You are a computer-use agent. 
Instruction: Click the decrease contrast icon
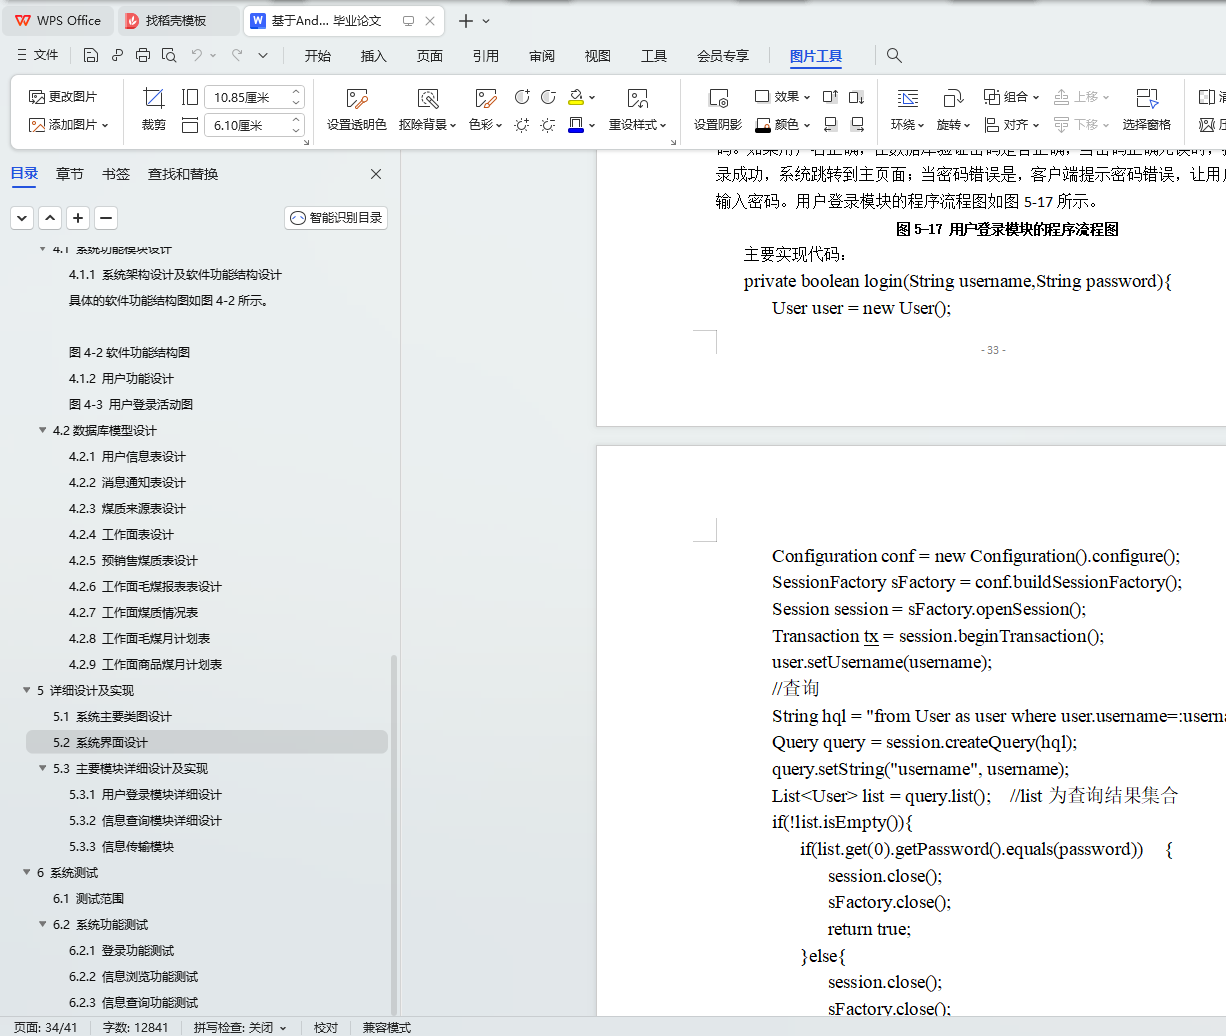548,97
